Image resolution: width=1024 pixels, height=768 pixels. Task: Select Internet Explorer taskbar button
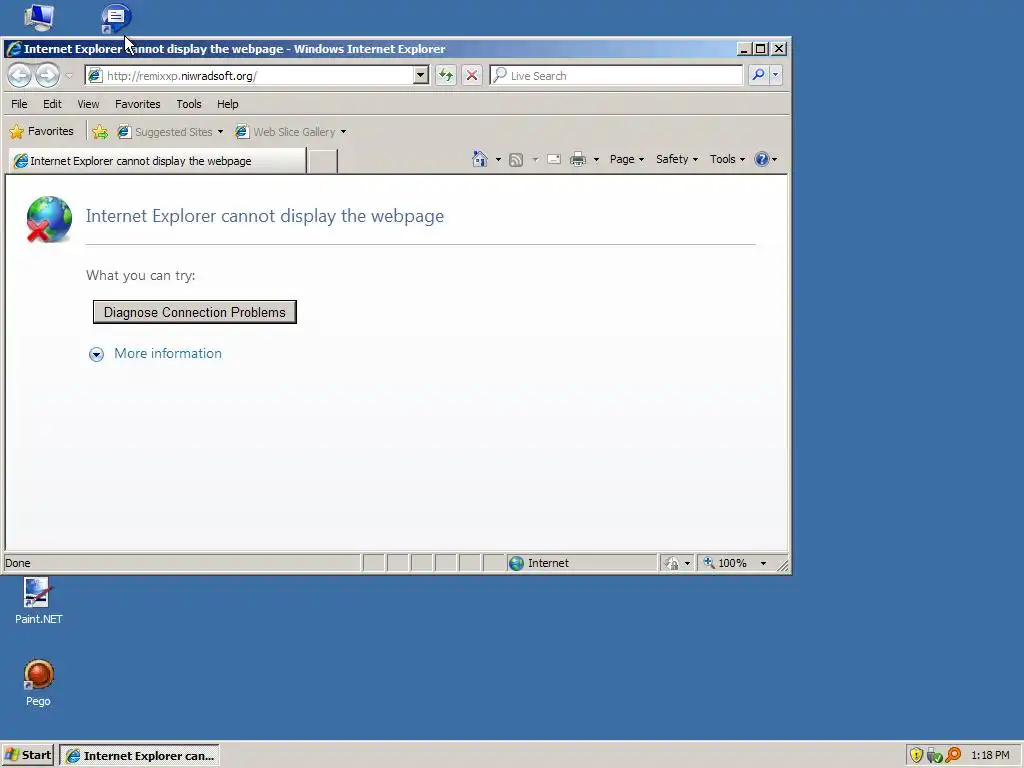point(140,756)
